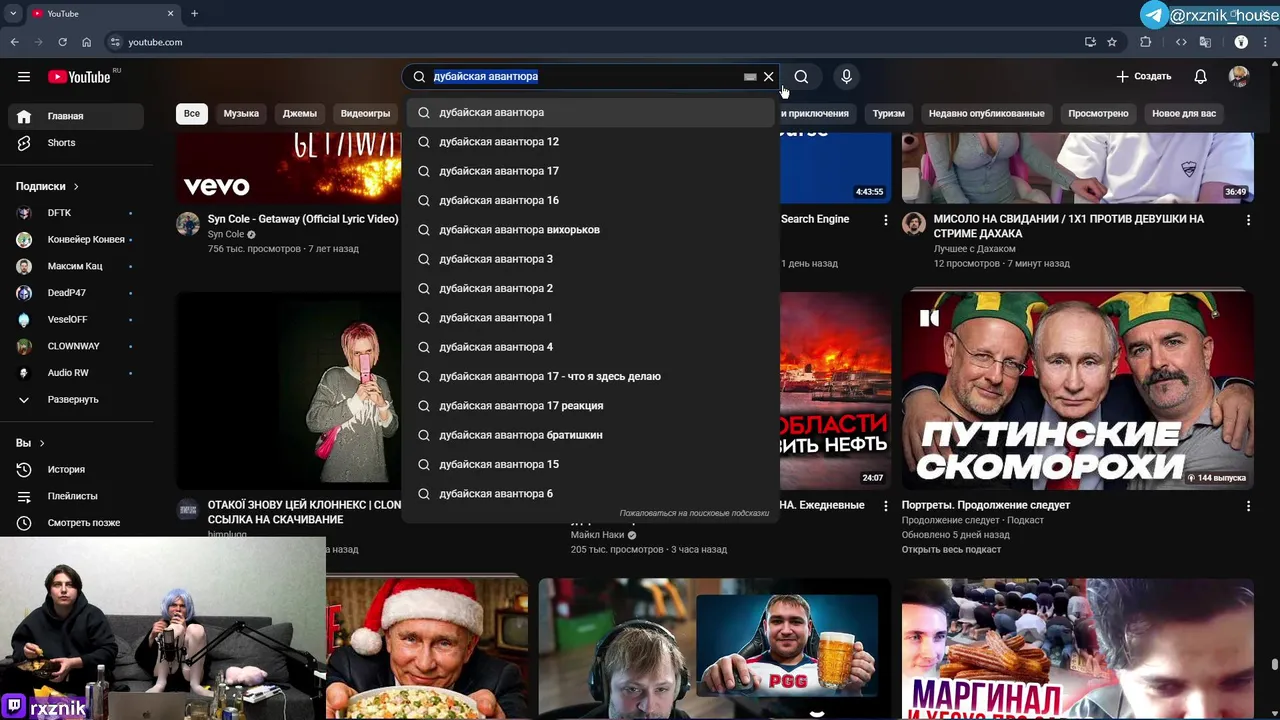Expand subscriptions list with Развернуть

tap(76, 400)
